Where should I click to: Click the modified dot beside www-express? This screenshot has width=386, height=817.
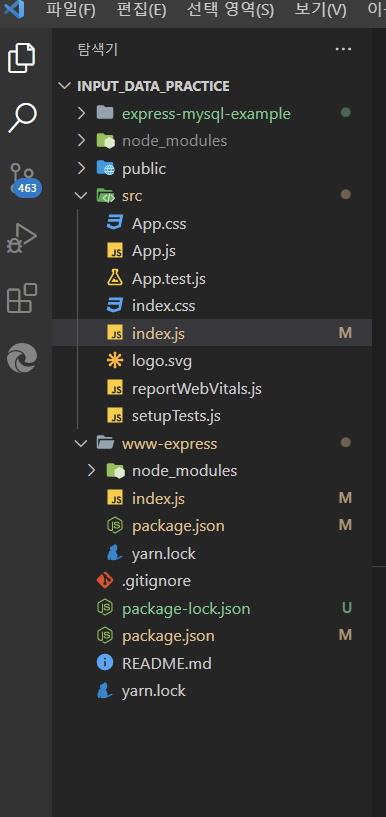tap(345, 442)
